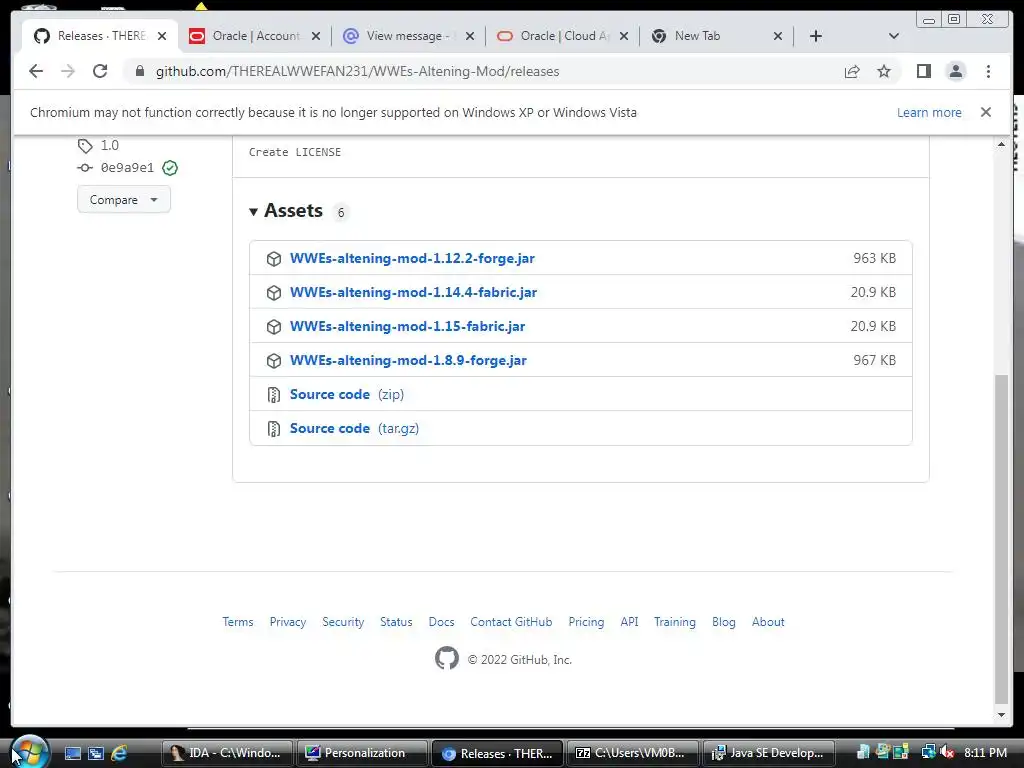Open the Compare dropdown
The image size is (1024, 768).
[123, 199]
